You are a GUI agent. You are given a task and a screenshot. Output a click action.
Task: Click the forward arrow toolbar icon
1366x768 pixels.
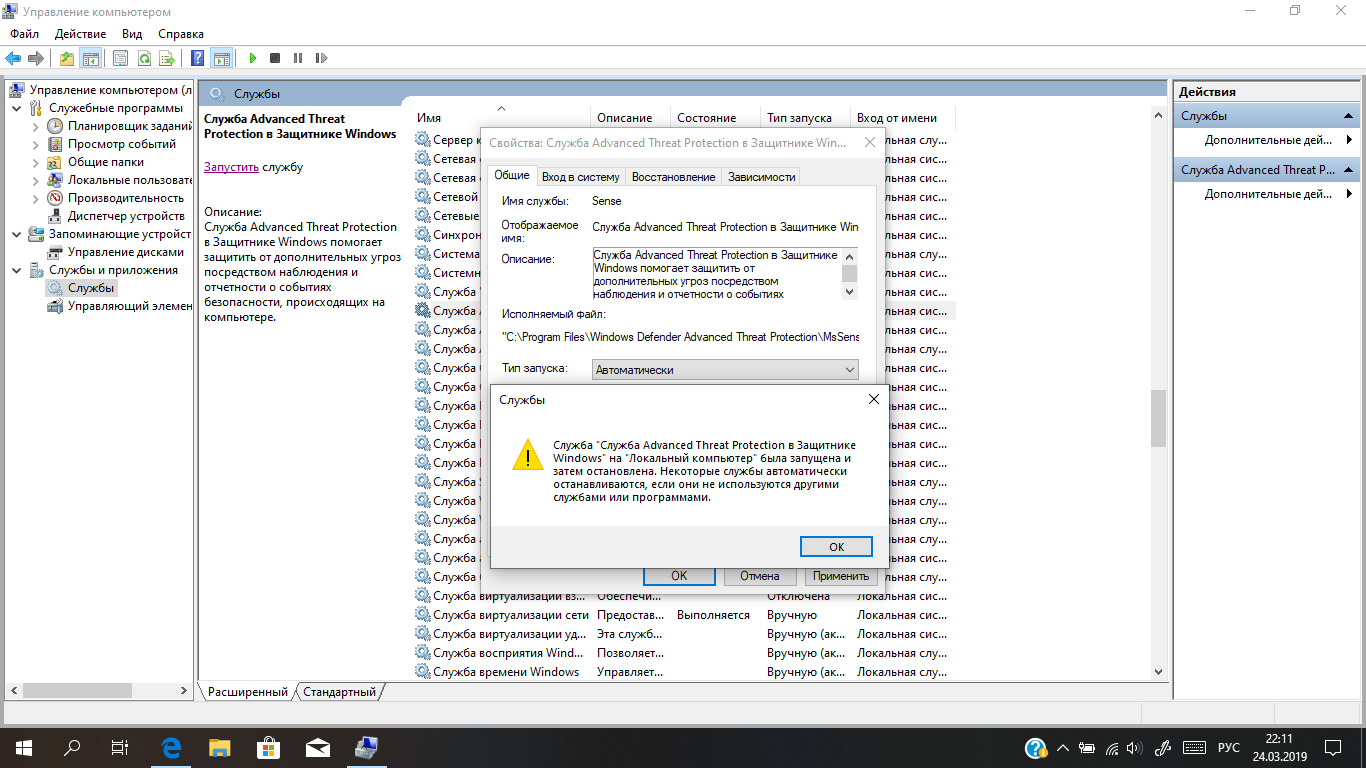pyautogui.click(x=36, y=59)
